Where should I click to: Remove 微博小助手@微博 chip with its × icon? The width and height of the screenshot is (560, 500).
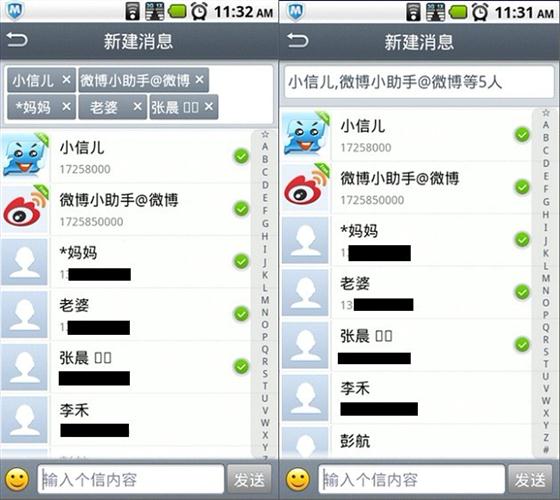click(x=199, y=79)
